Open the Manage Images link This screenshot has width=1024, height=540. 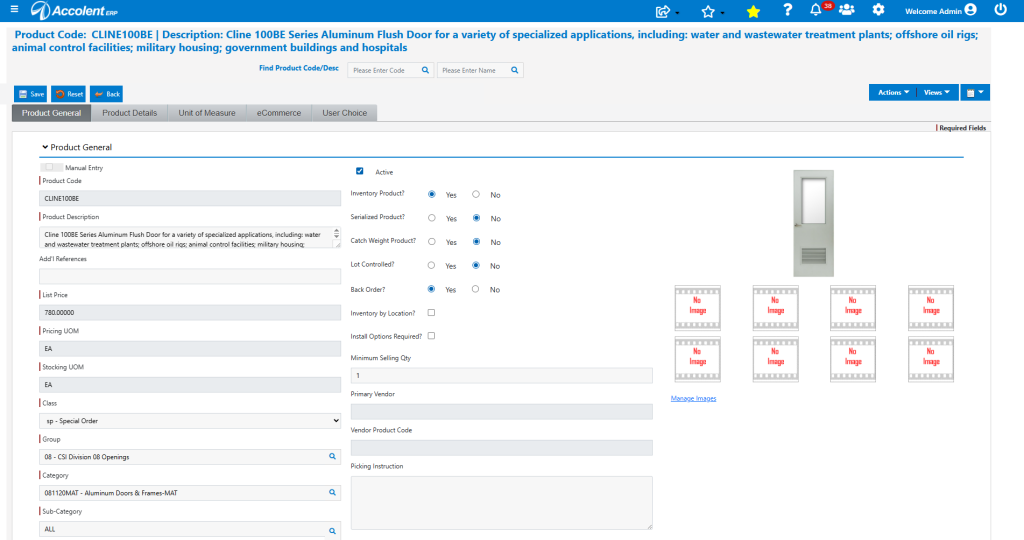coord(693,398)
